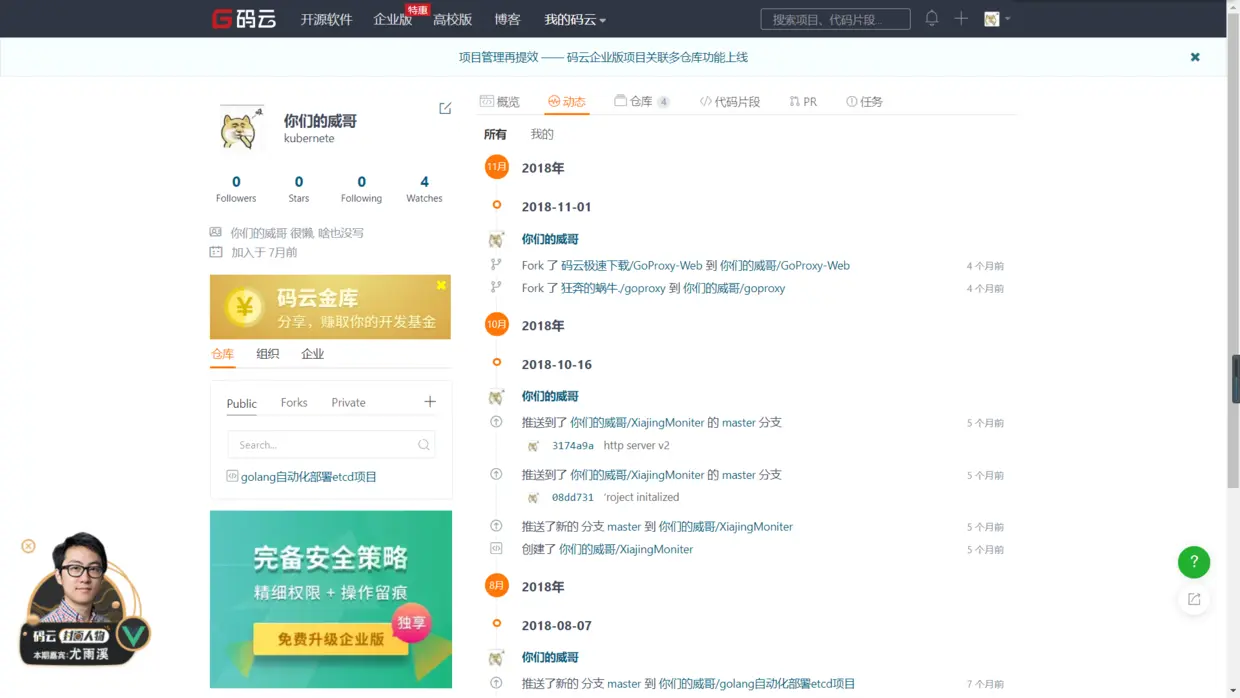Image resolution: width=1240 pixels, height=698 pixels.
Task: Close the 码云金库 ad banner
Action: 441,285
